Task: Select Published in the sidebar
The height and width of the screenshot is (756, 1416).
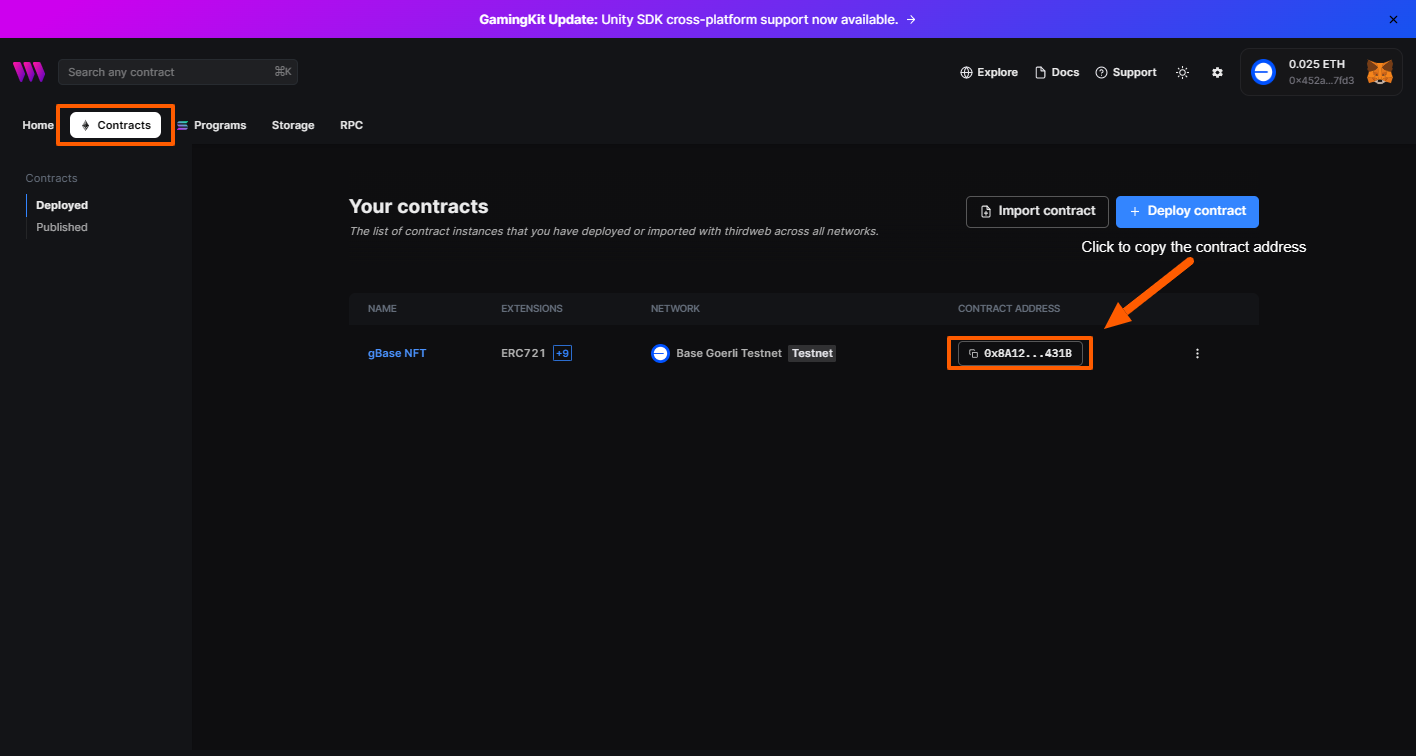Action: point(62,227)
